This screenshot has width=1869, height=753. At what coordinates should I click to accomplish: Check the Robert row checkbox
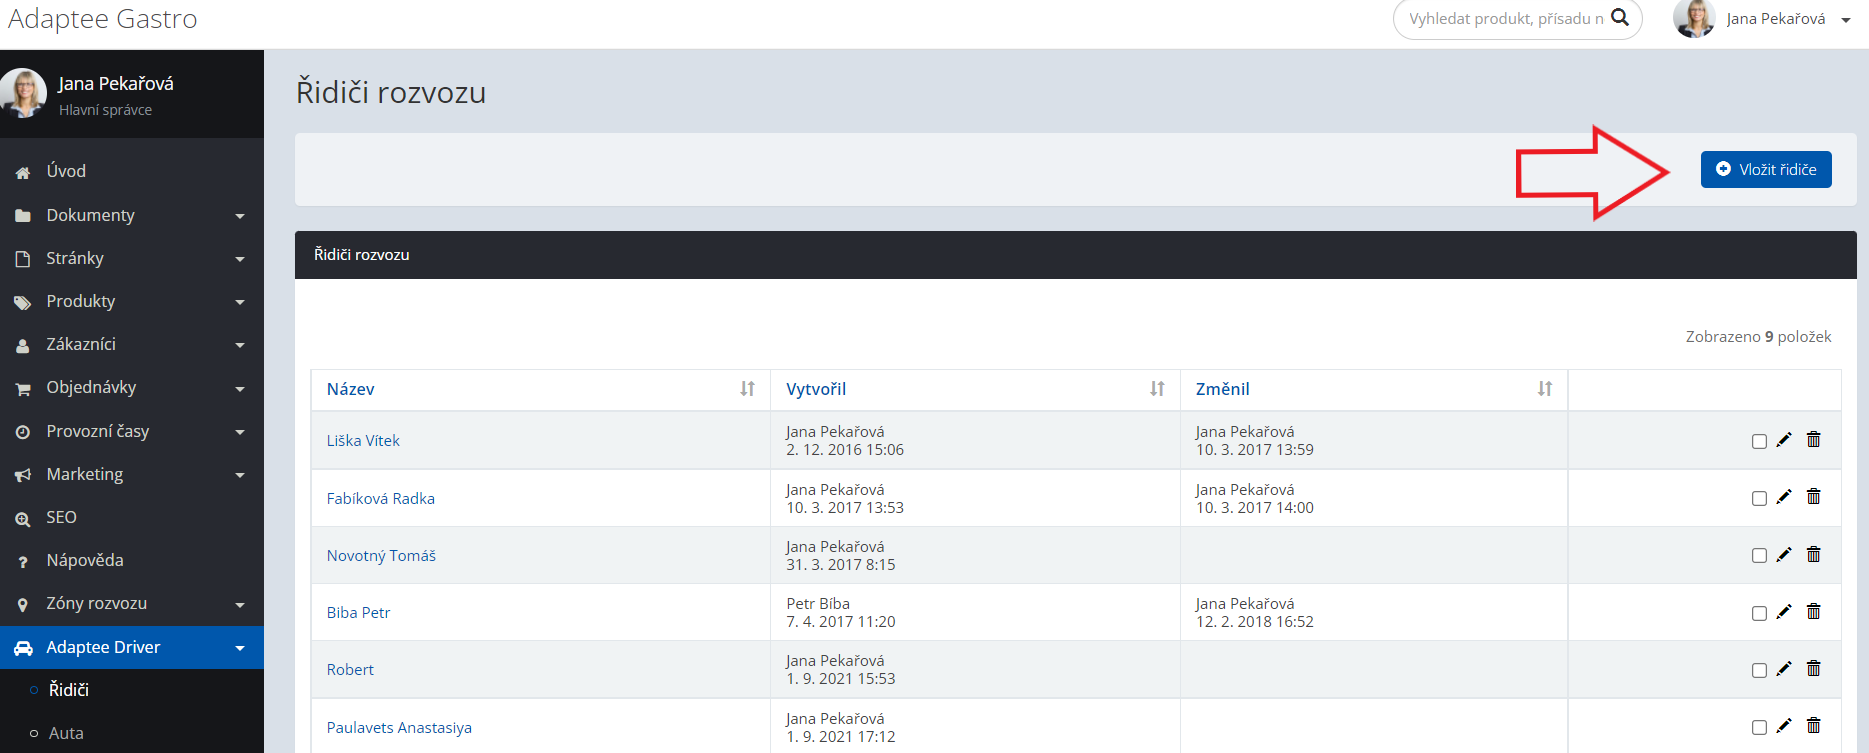pos(1759,670)
